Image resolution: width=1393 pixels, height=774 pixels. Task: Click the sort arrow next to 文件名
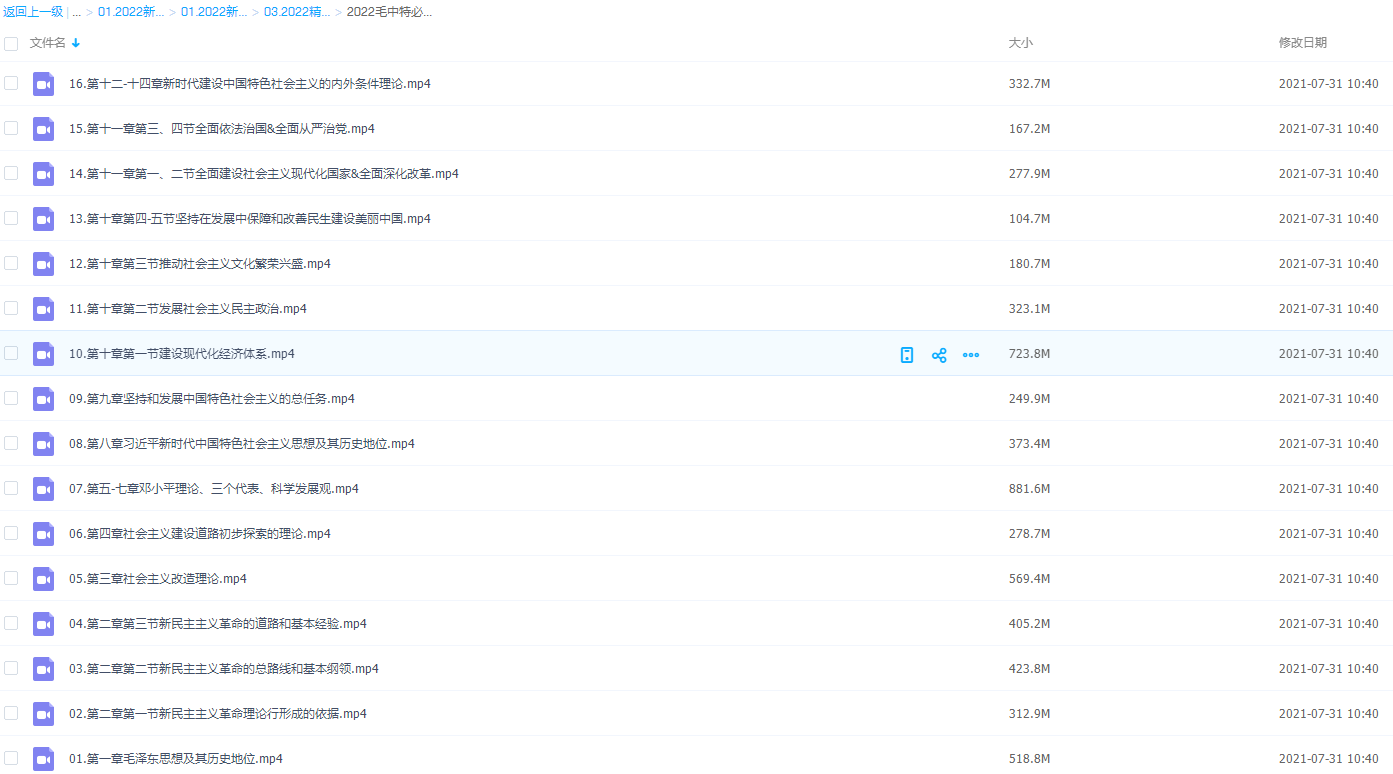76,43
